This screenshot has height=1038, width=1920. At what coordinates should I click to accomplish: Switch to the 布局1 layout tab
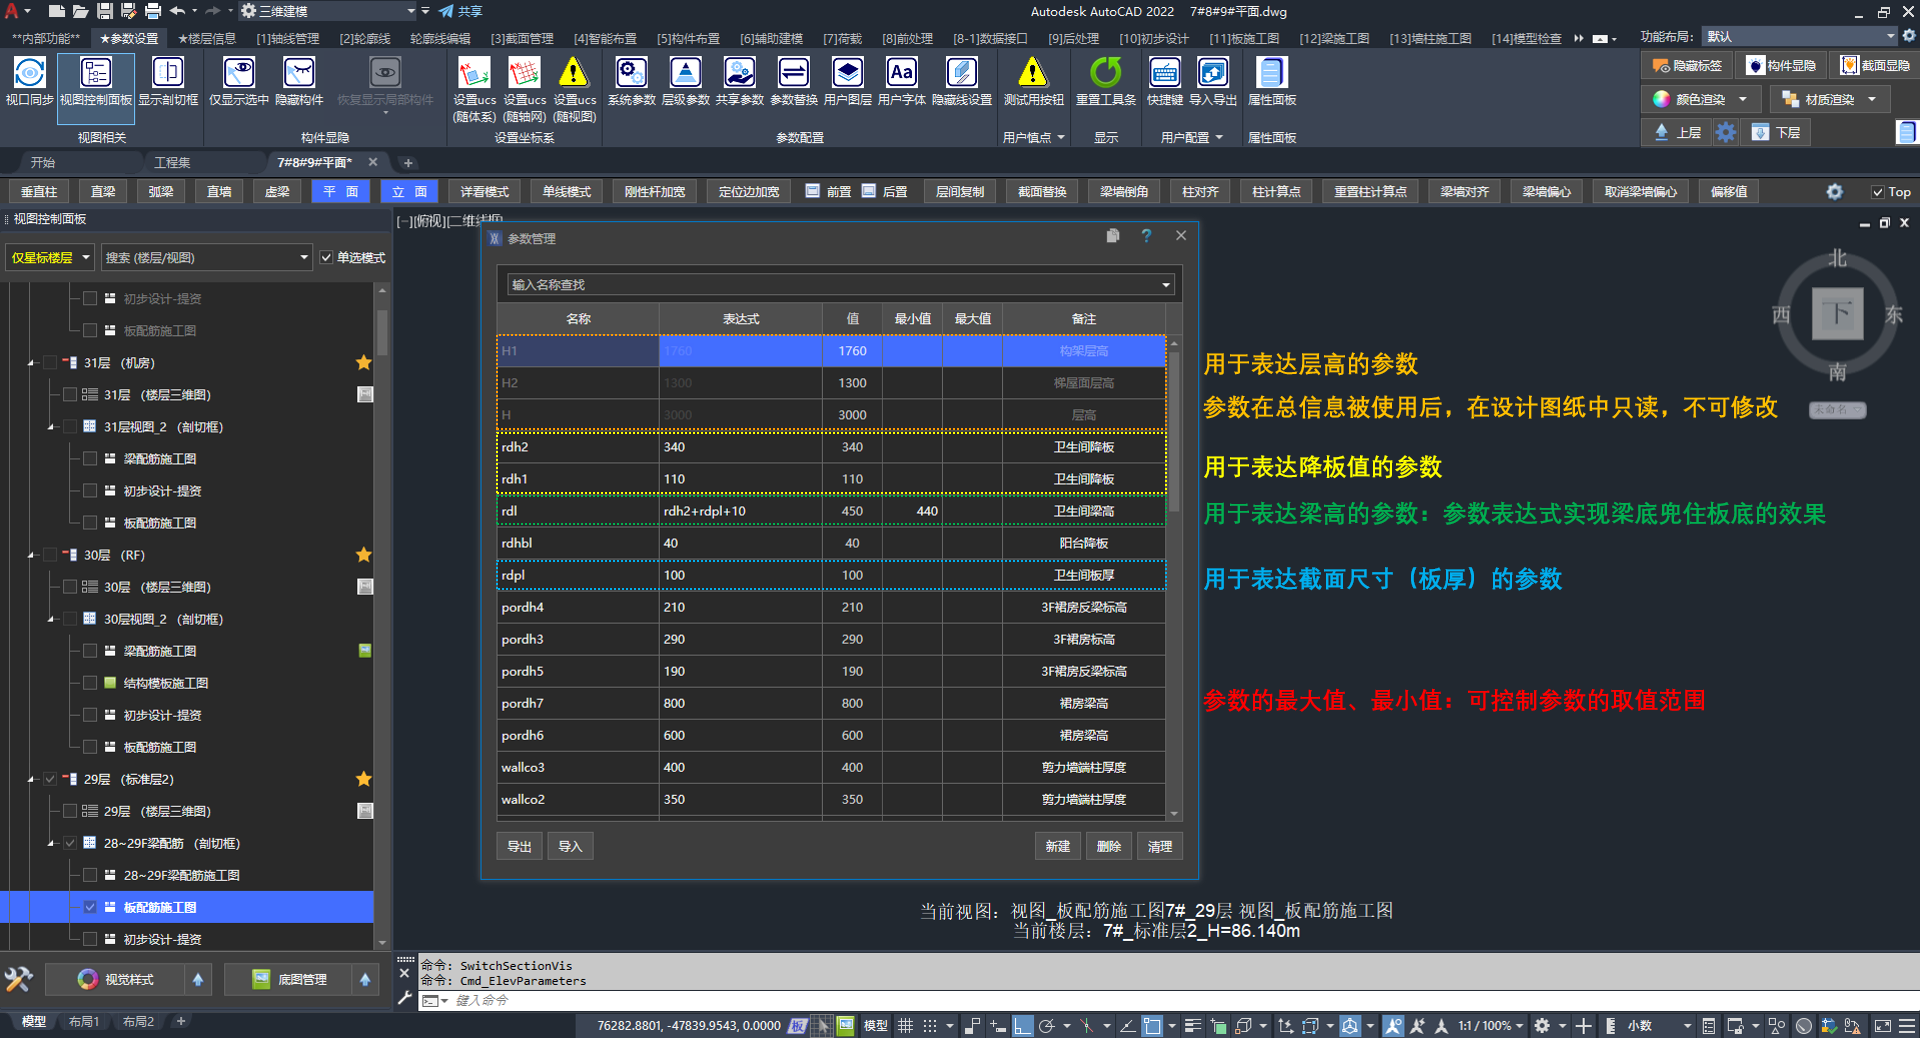84,1022
